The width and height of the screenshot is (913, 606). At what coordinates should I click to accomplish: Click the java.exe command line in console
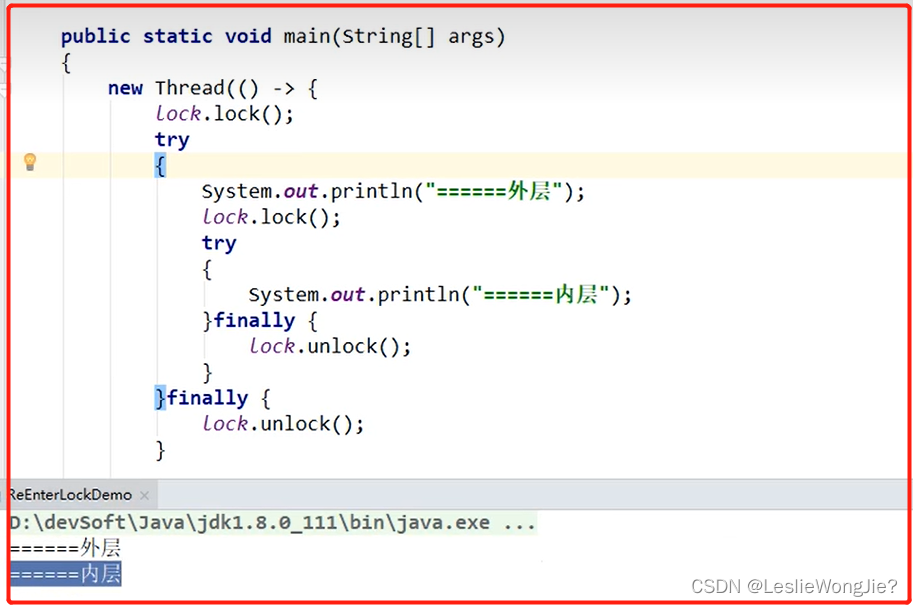273,522
